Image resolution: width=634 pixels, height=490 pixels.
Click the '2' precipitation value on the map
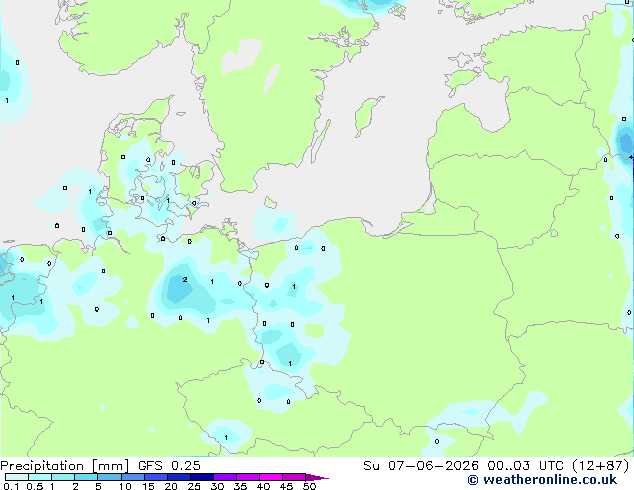click(x=185, y=279)
